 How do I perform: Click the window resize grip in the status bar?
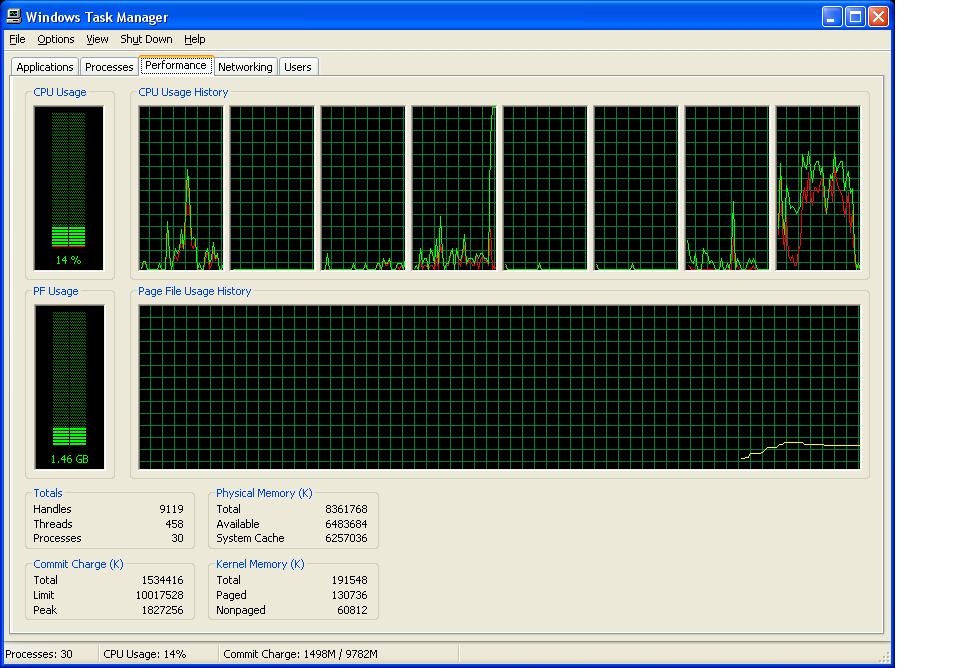coord(885,657)
